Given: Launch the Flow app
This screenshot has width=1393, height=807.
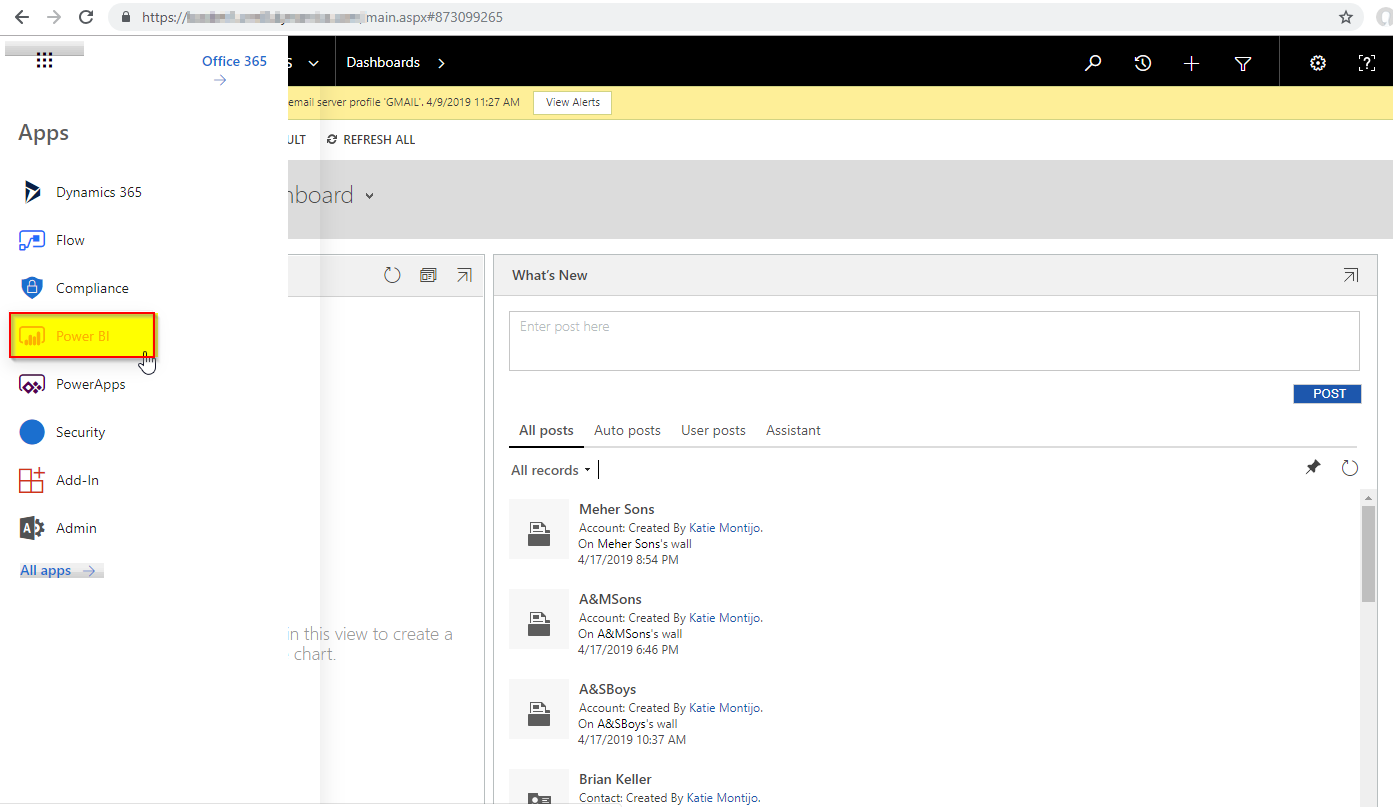Looking at the screenshot, I should [53, 240].
